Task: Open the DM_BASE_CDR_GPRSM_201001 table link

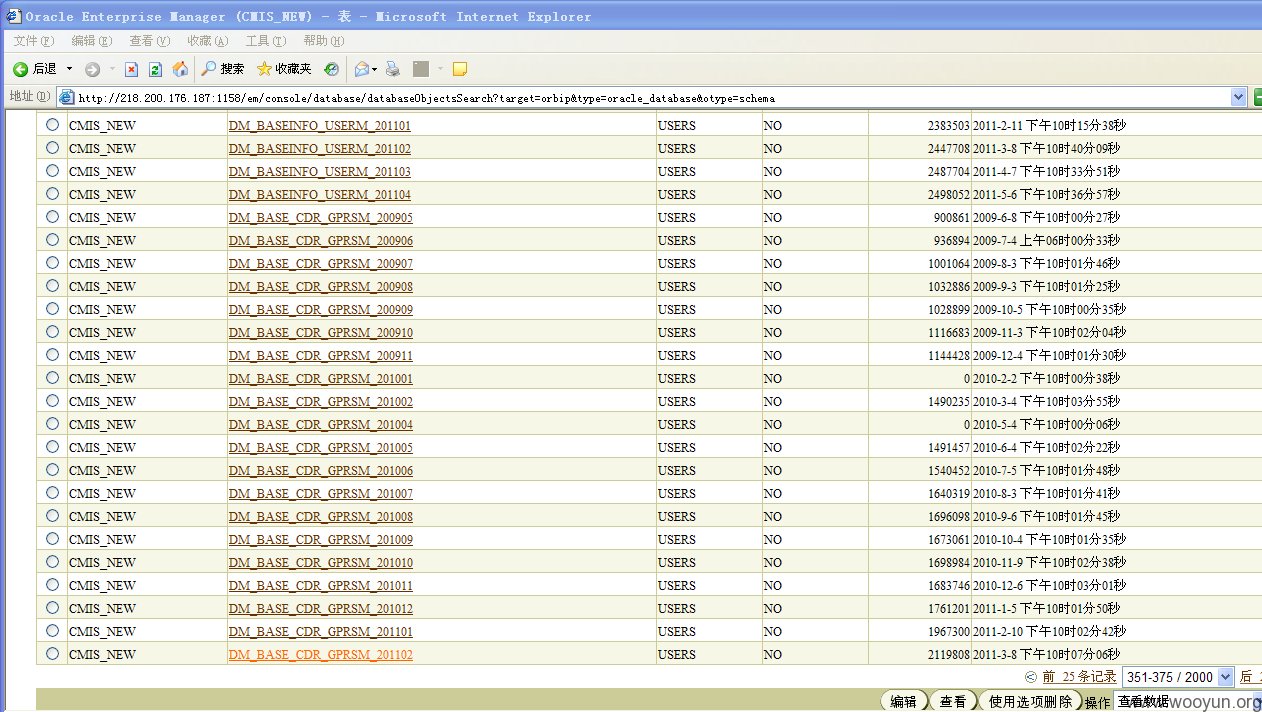Action: click(321, 379)
